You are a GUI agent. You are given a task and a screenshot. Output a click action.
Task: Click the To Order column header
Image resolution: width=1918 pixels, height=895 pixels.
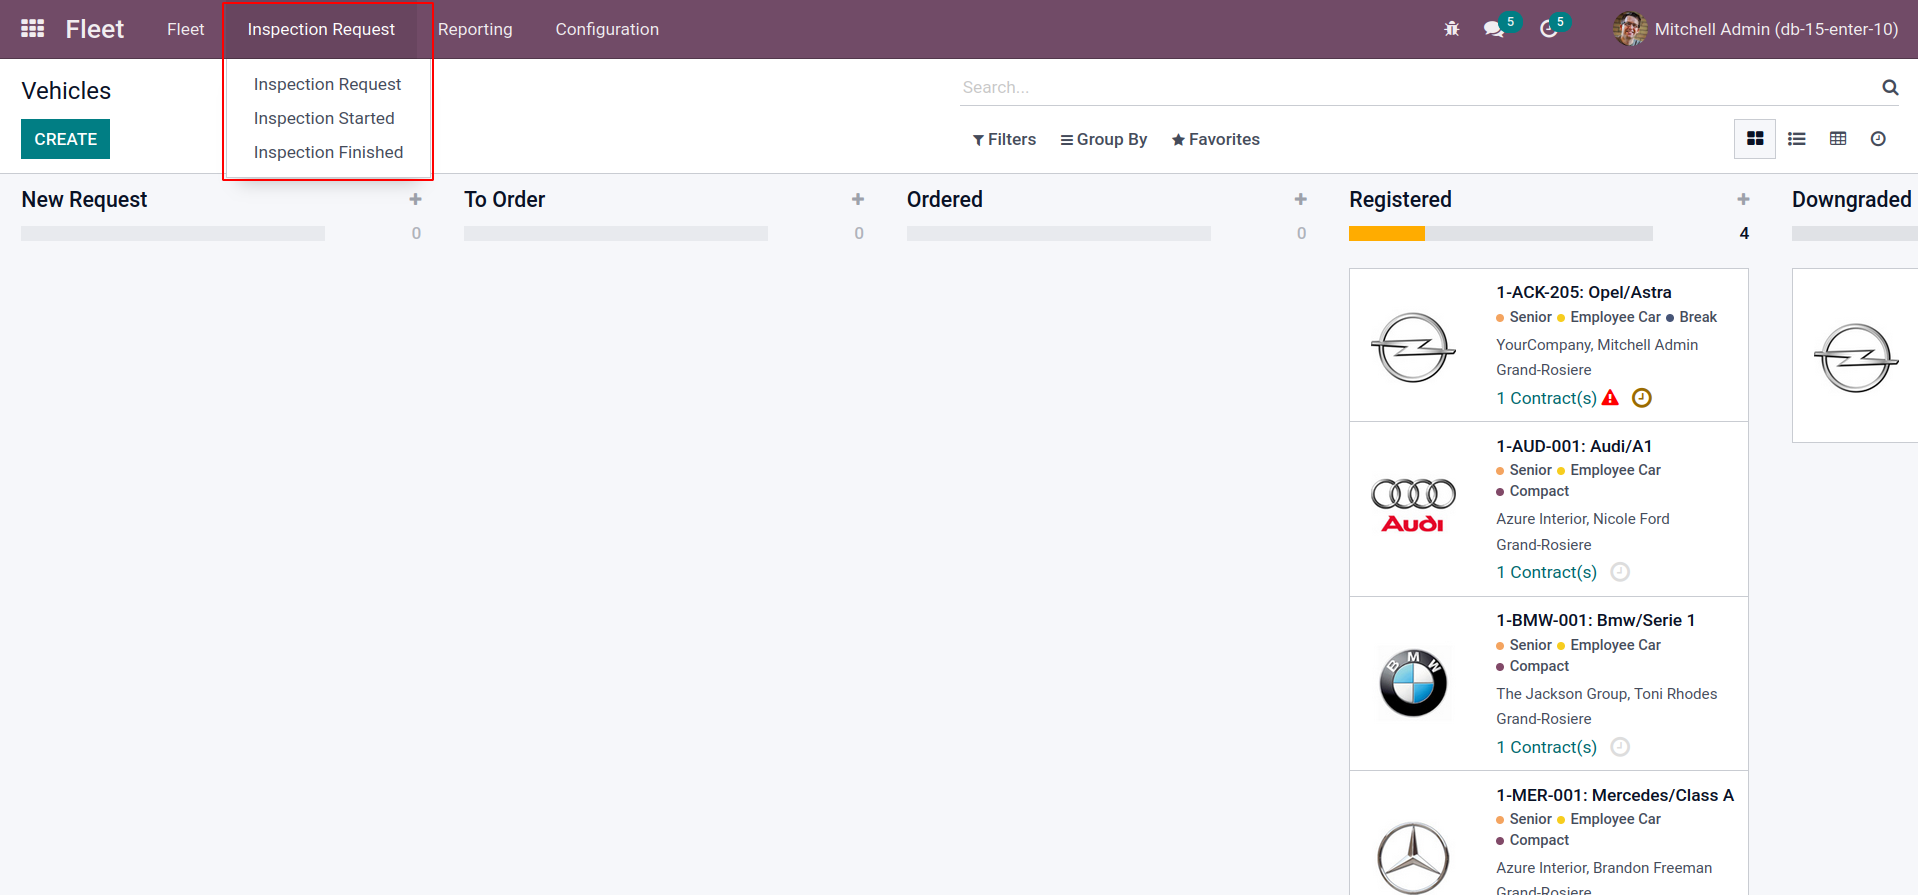pos(504,200)
